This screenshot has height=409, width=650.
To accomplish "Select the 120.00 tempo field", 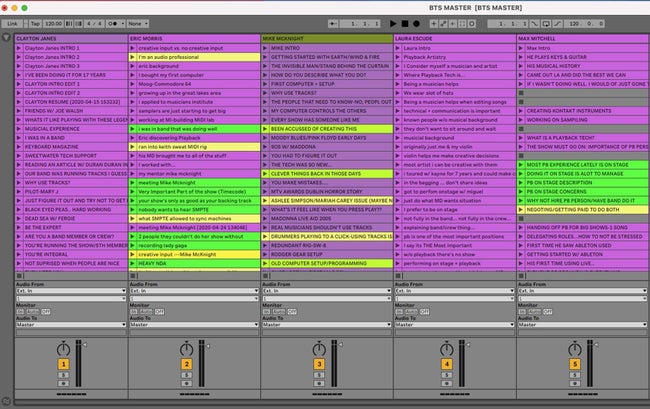I will (x=53, y=24).
